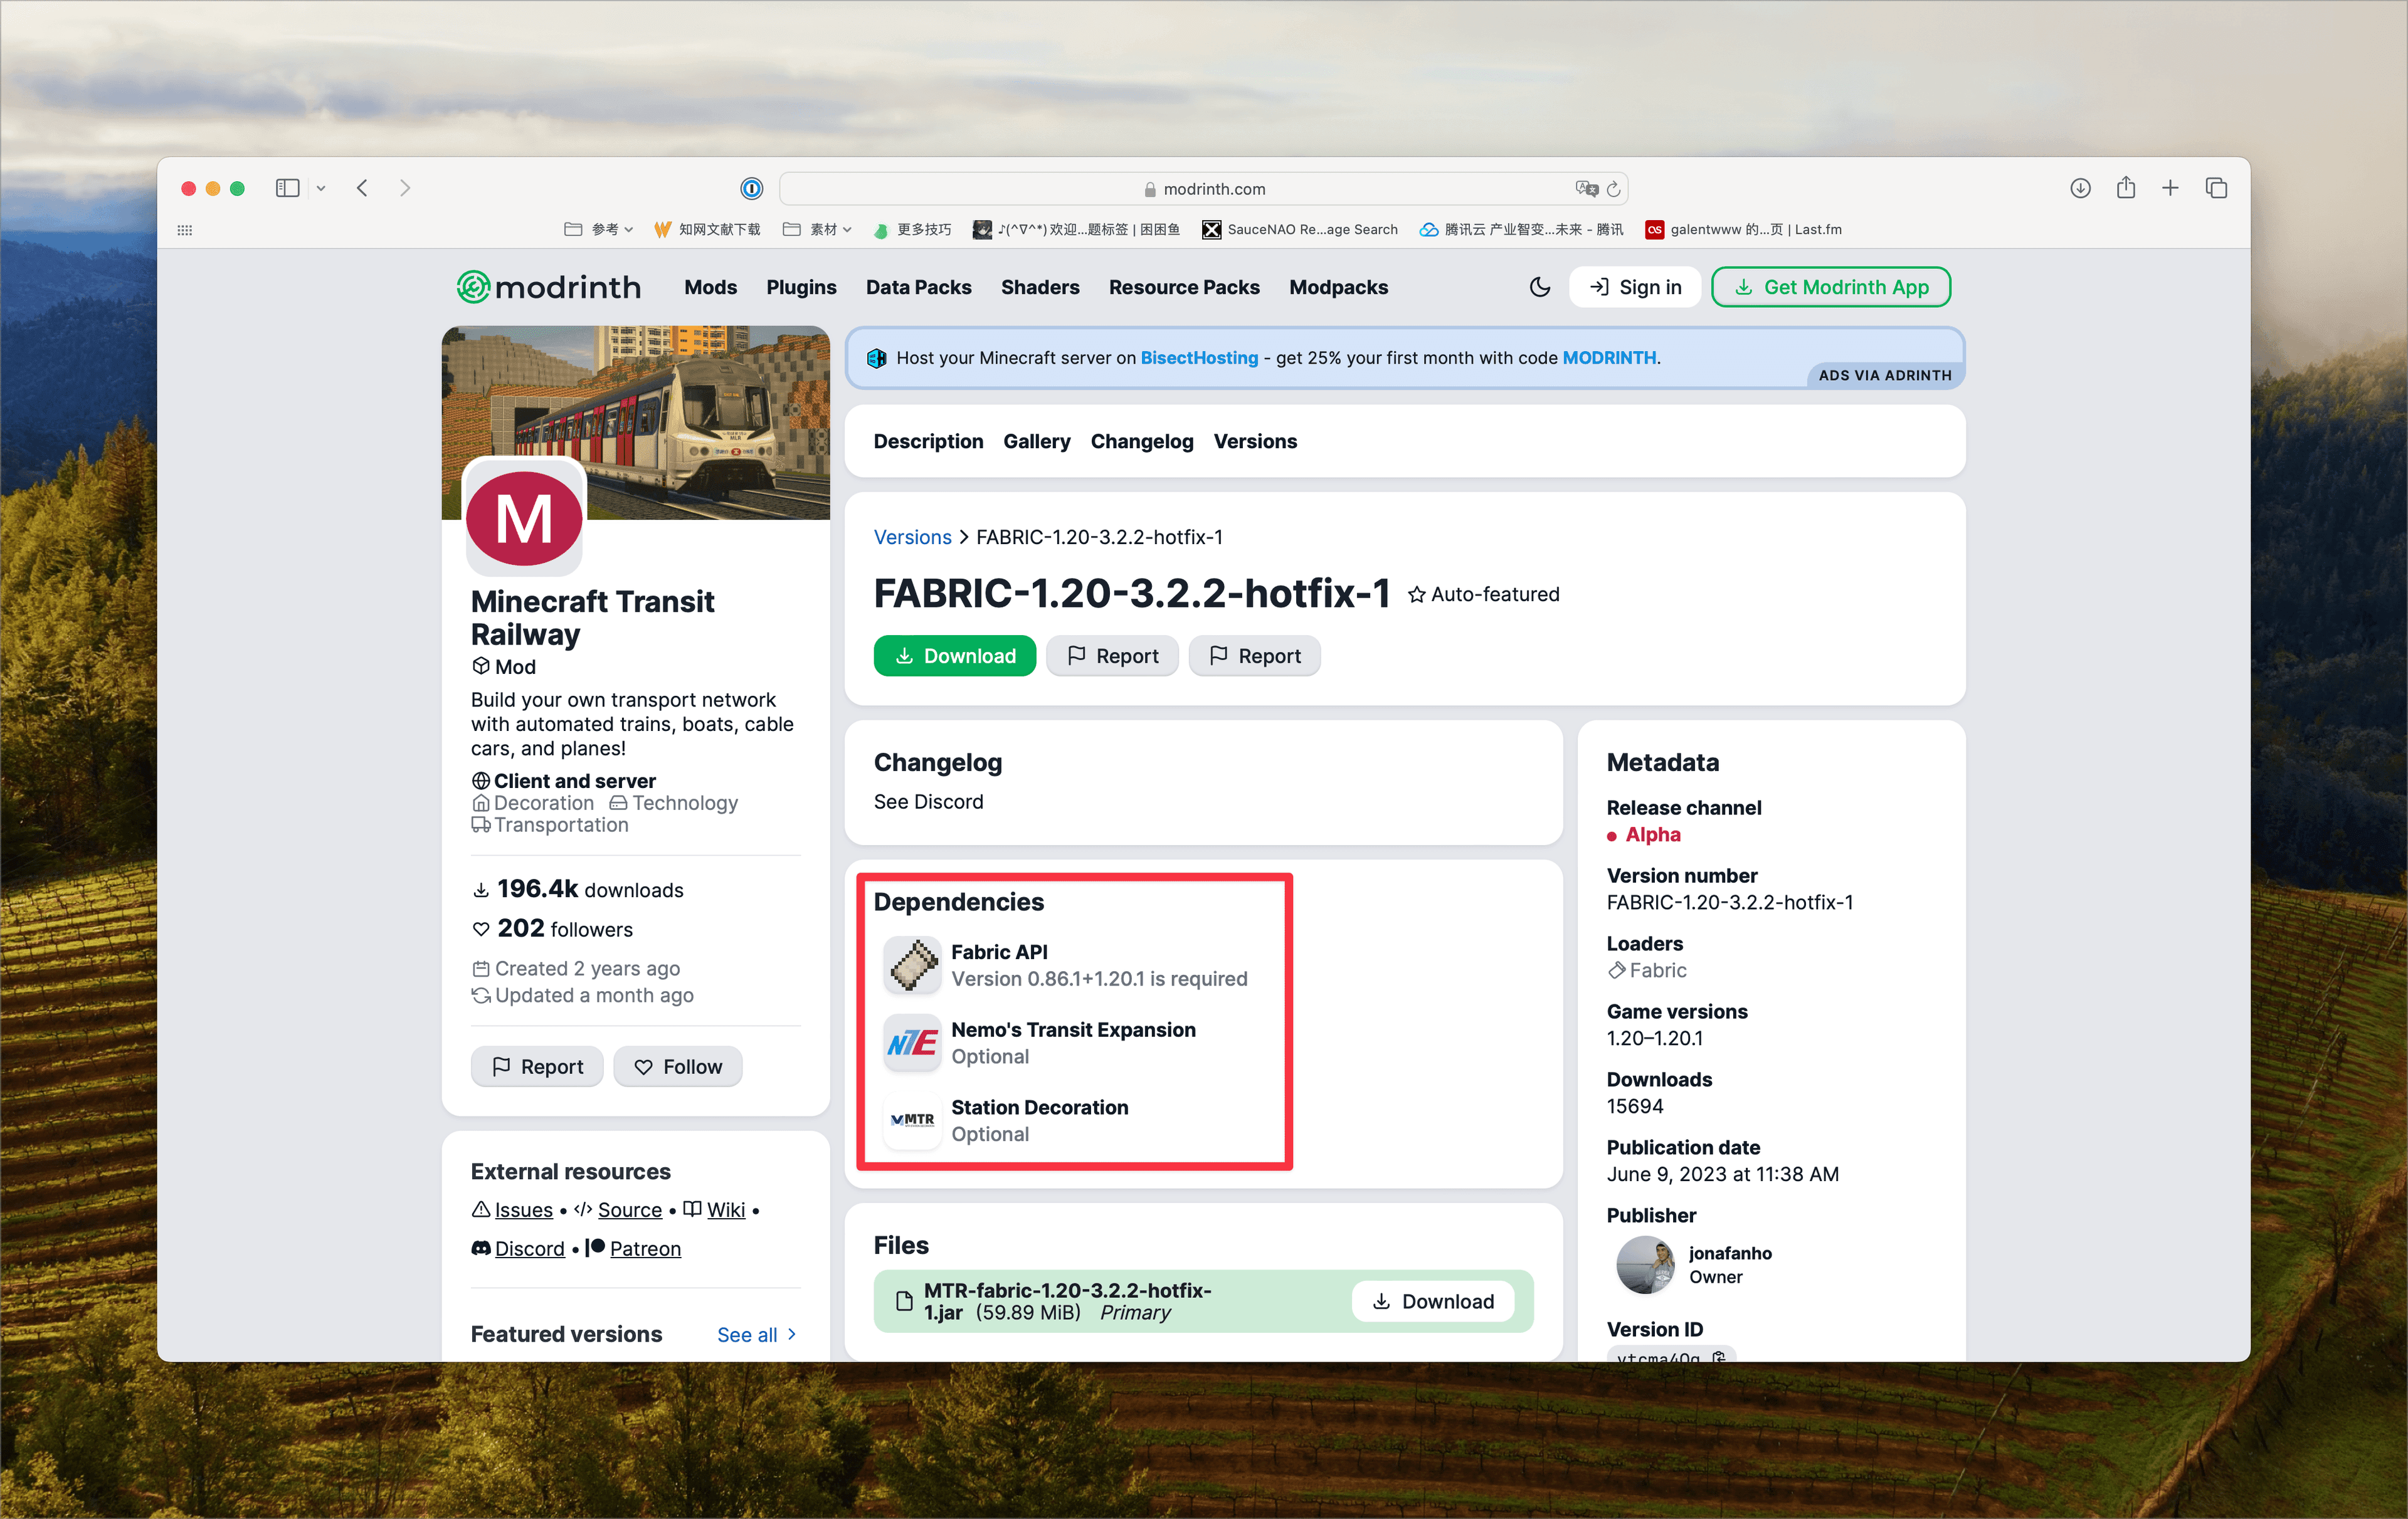Click the green Download button

point(954,656)
